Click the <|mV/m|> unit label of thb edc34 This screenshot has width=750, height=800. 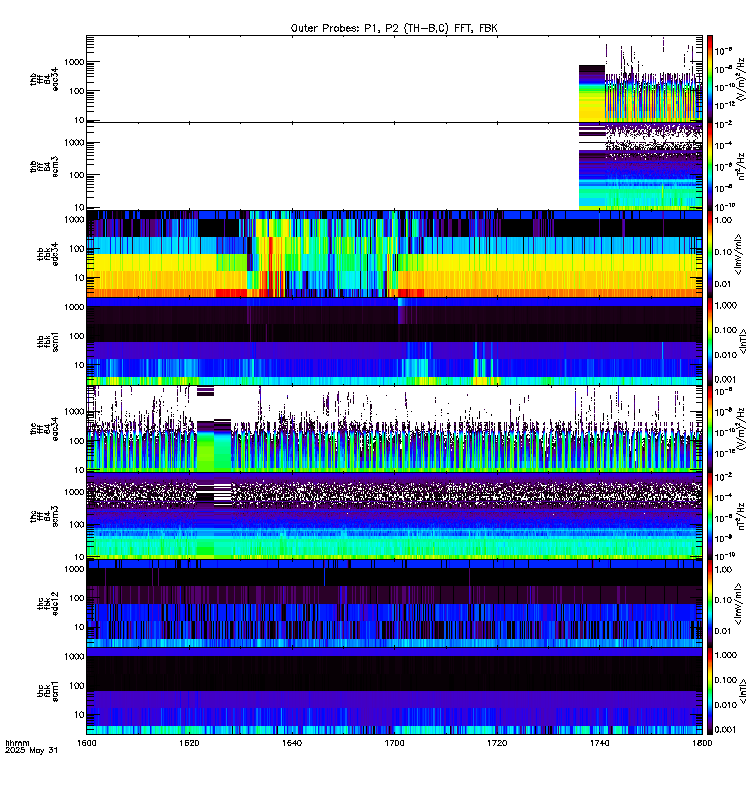coord(739,254)
